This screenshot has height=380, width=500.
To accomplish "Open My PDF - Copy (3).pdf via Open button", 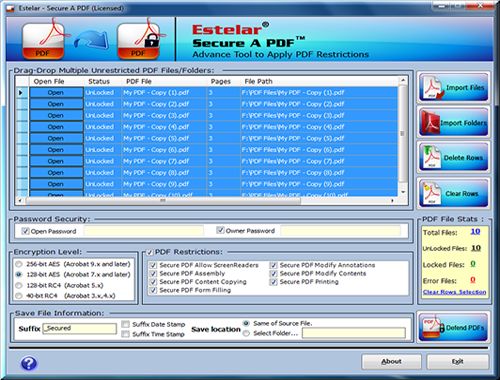I will point(56,115).
